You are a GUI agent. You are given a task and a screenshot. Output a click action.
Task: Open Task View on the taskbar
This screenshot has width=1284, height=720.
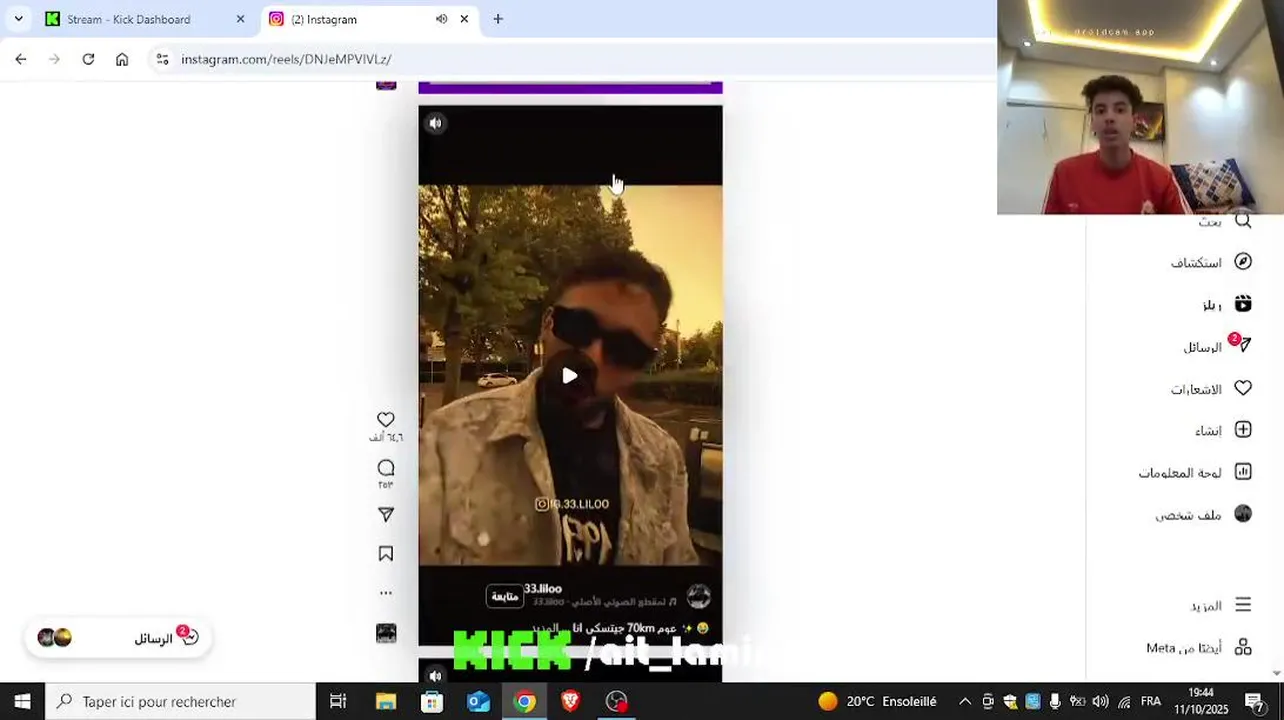click(x=338, y=701)
